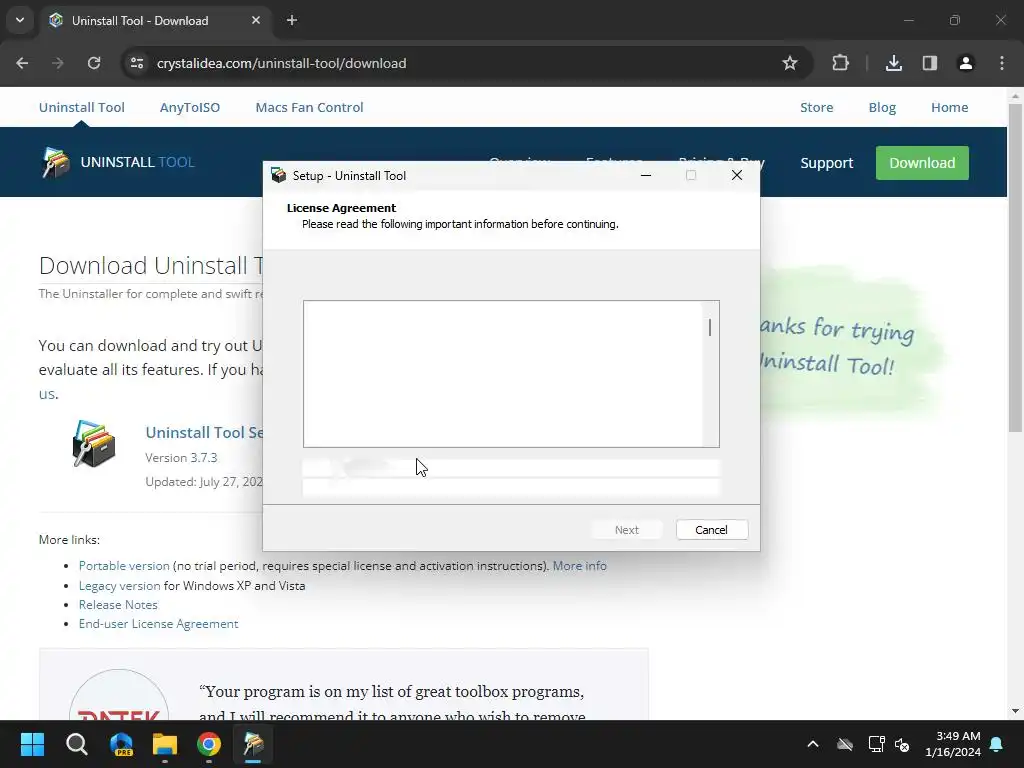Viewport: 1024px width, 768px height.
Task: Open the Legacy version link
Action: pyautogui.click(x=120, y=586)
